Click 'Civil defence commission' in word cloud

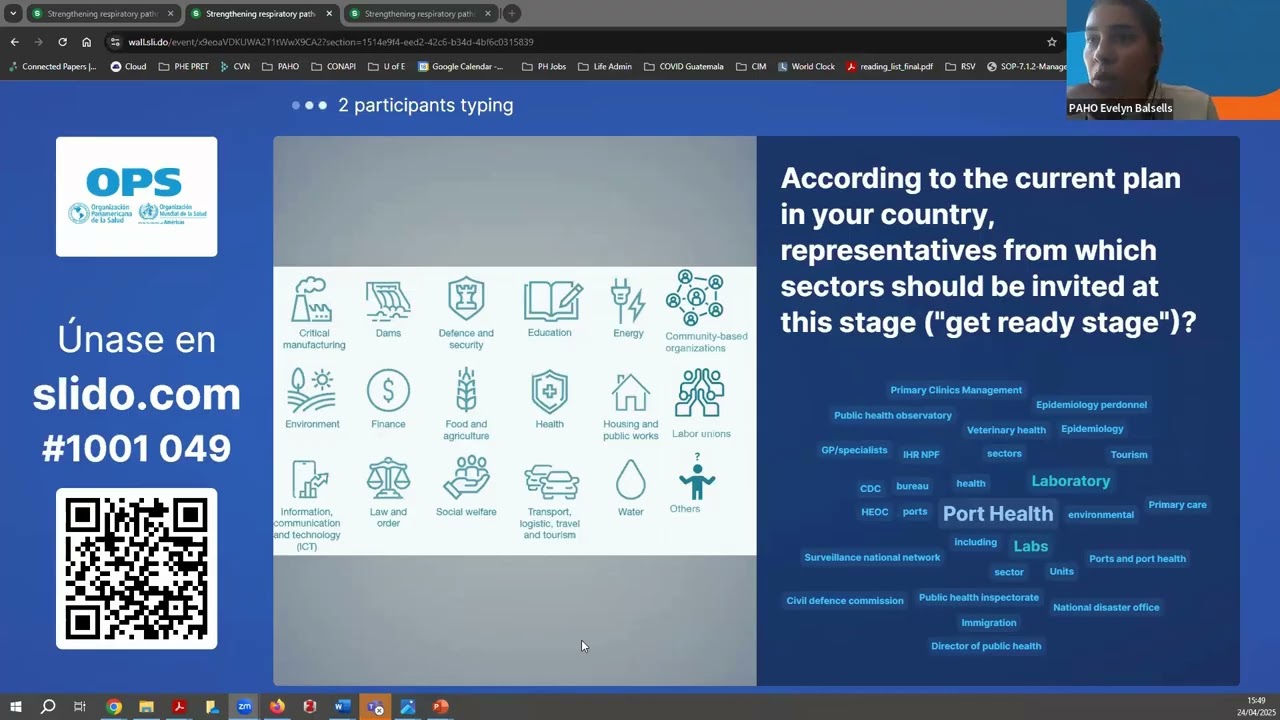point(845,601)
